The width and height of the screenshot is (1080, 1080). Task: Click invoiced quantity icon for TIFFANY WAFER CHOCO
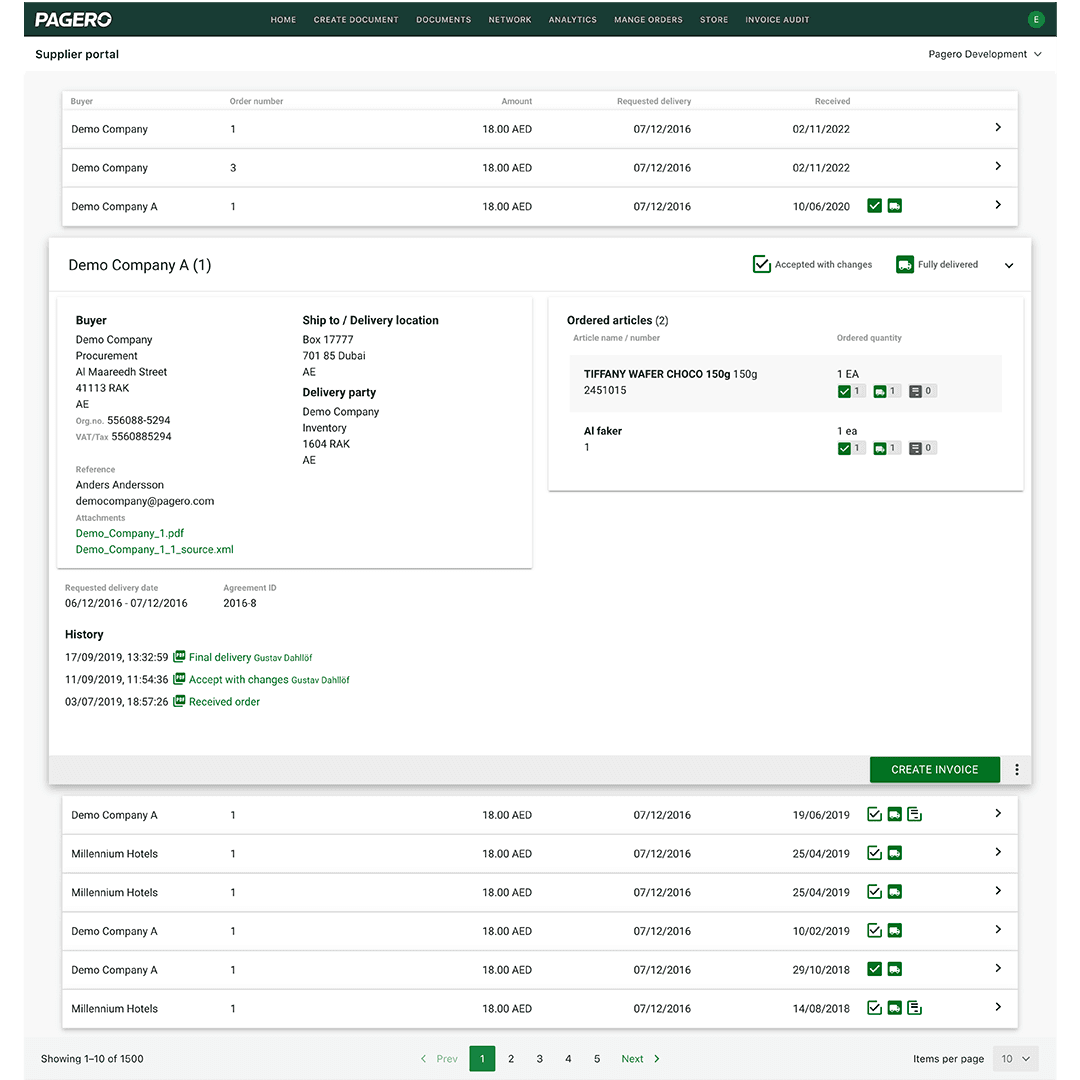(x=915, y=391)
